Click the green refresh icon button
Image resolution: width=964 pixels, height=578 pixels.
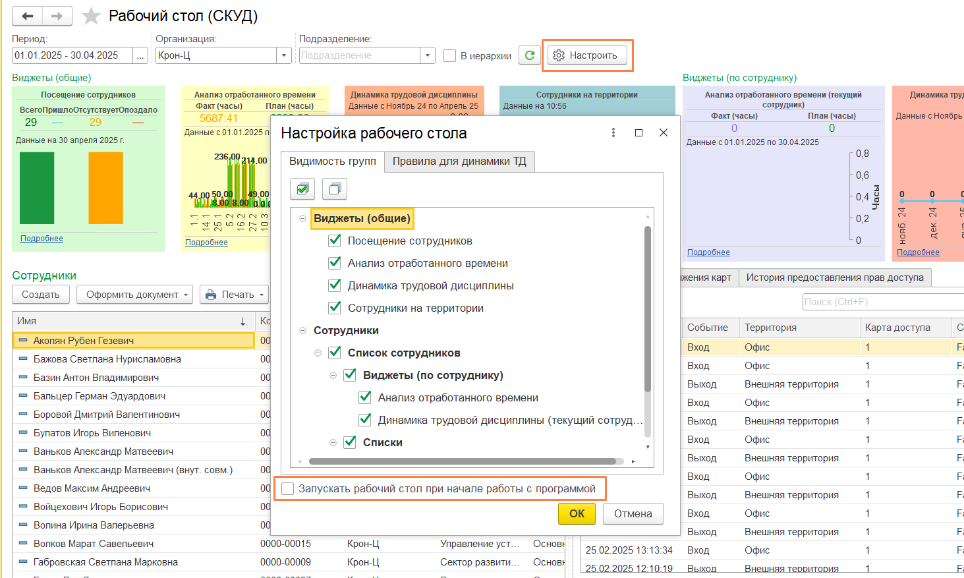coord(530,55)
